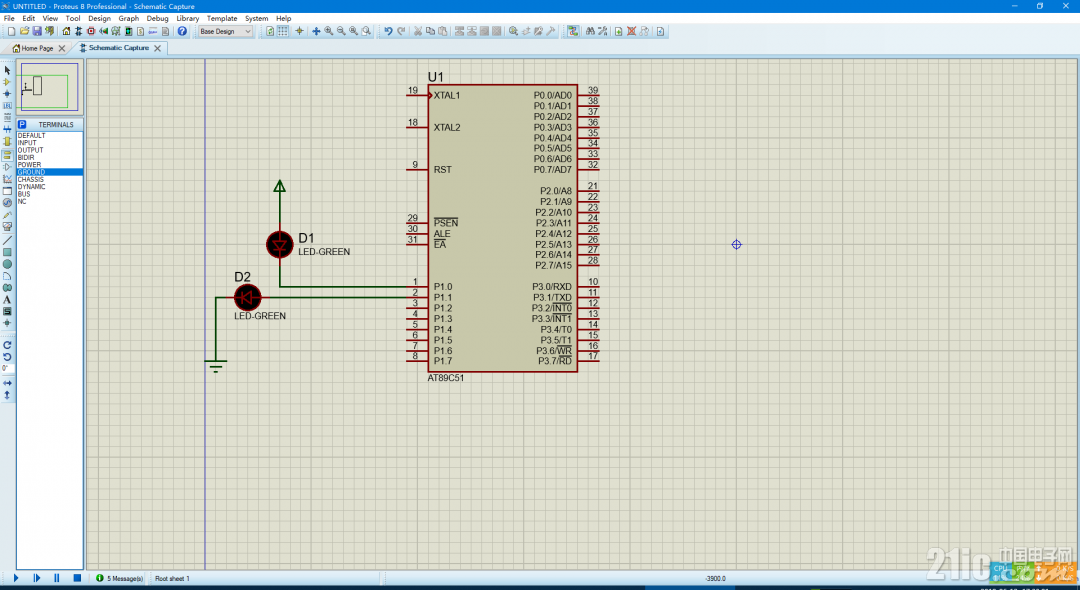Open the Library menu
Screen dimensions: 1080x590
187,19
